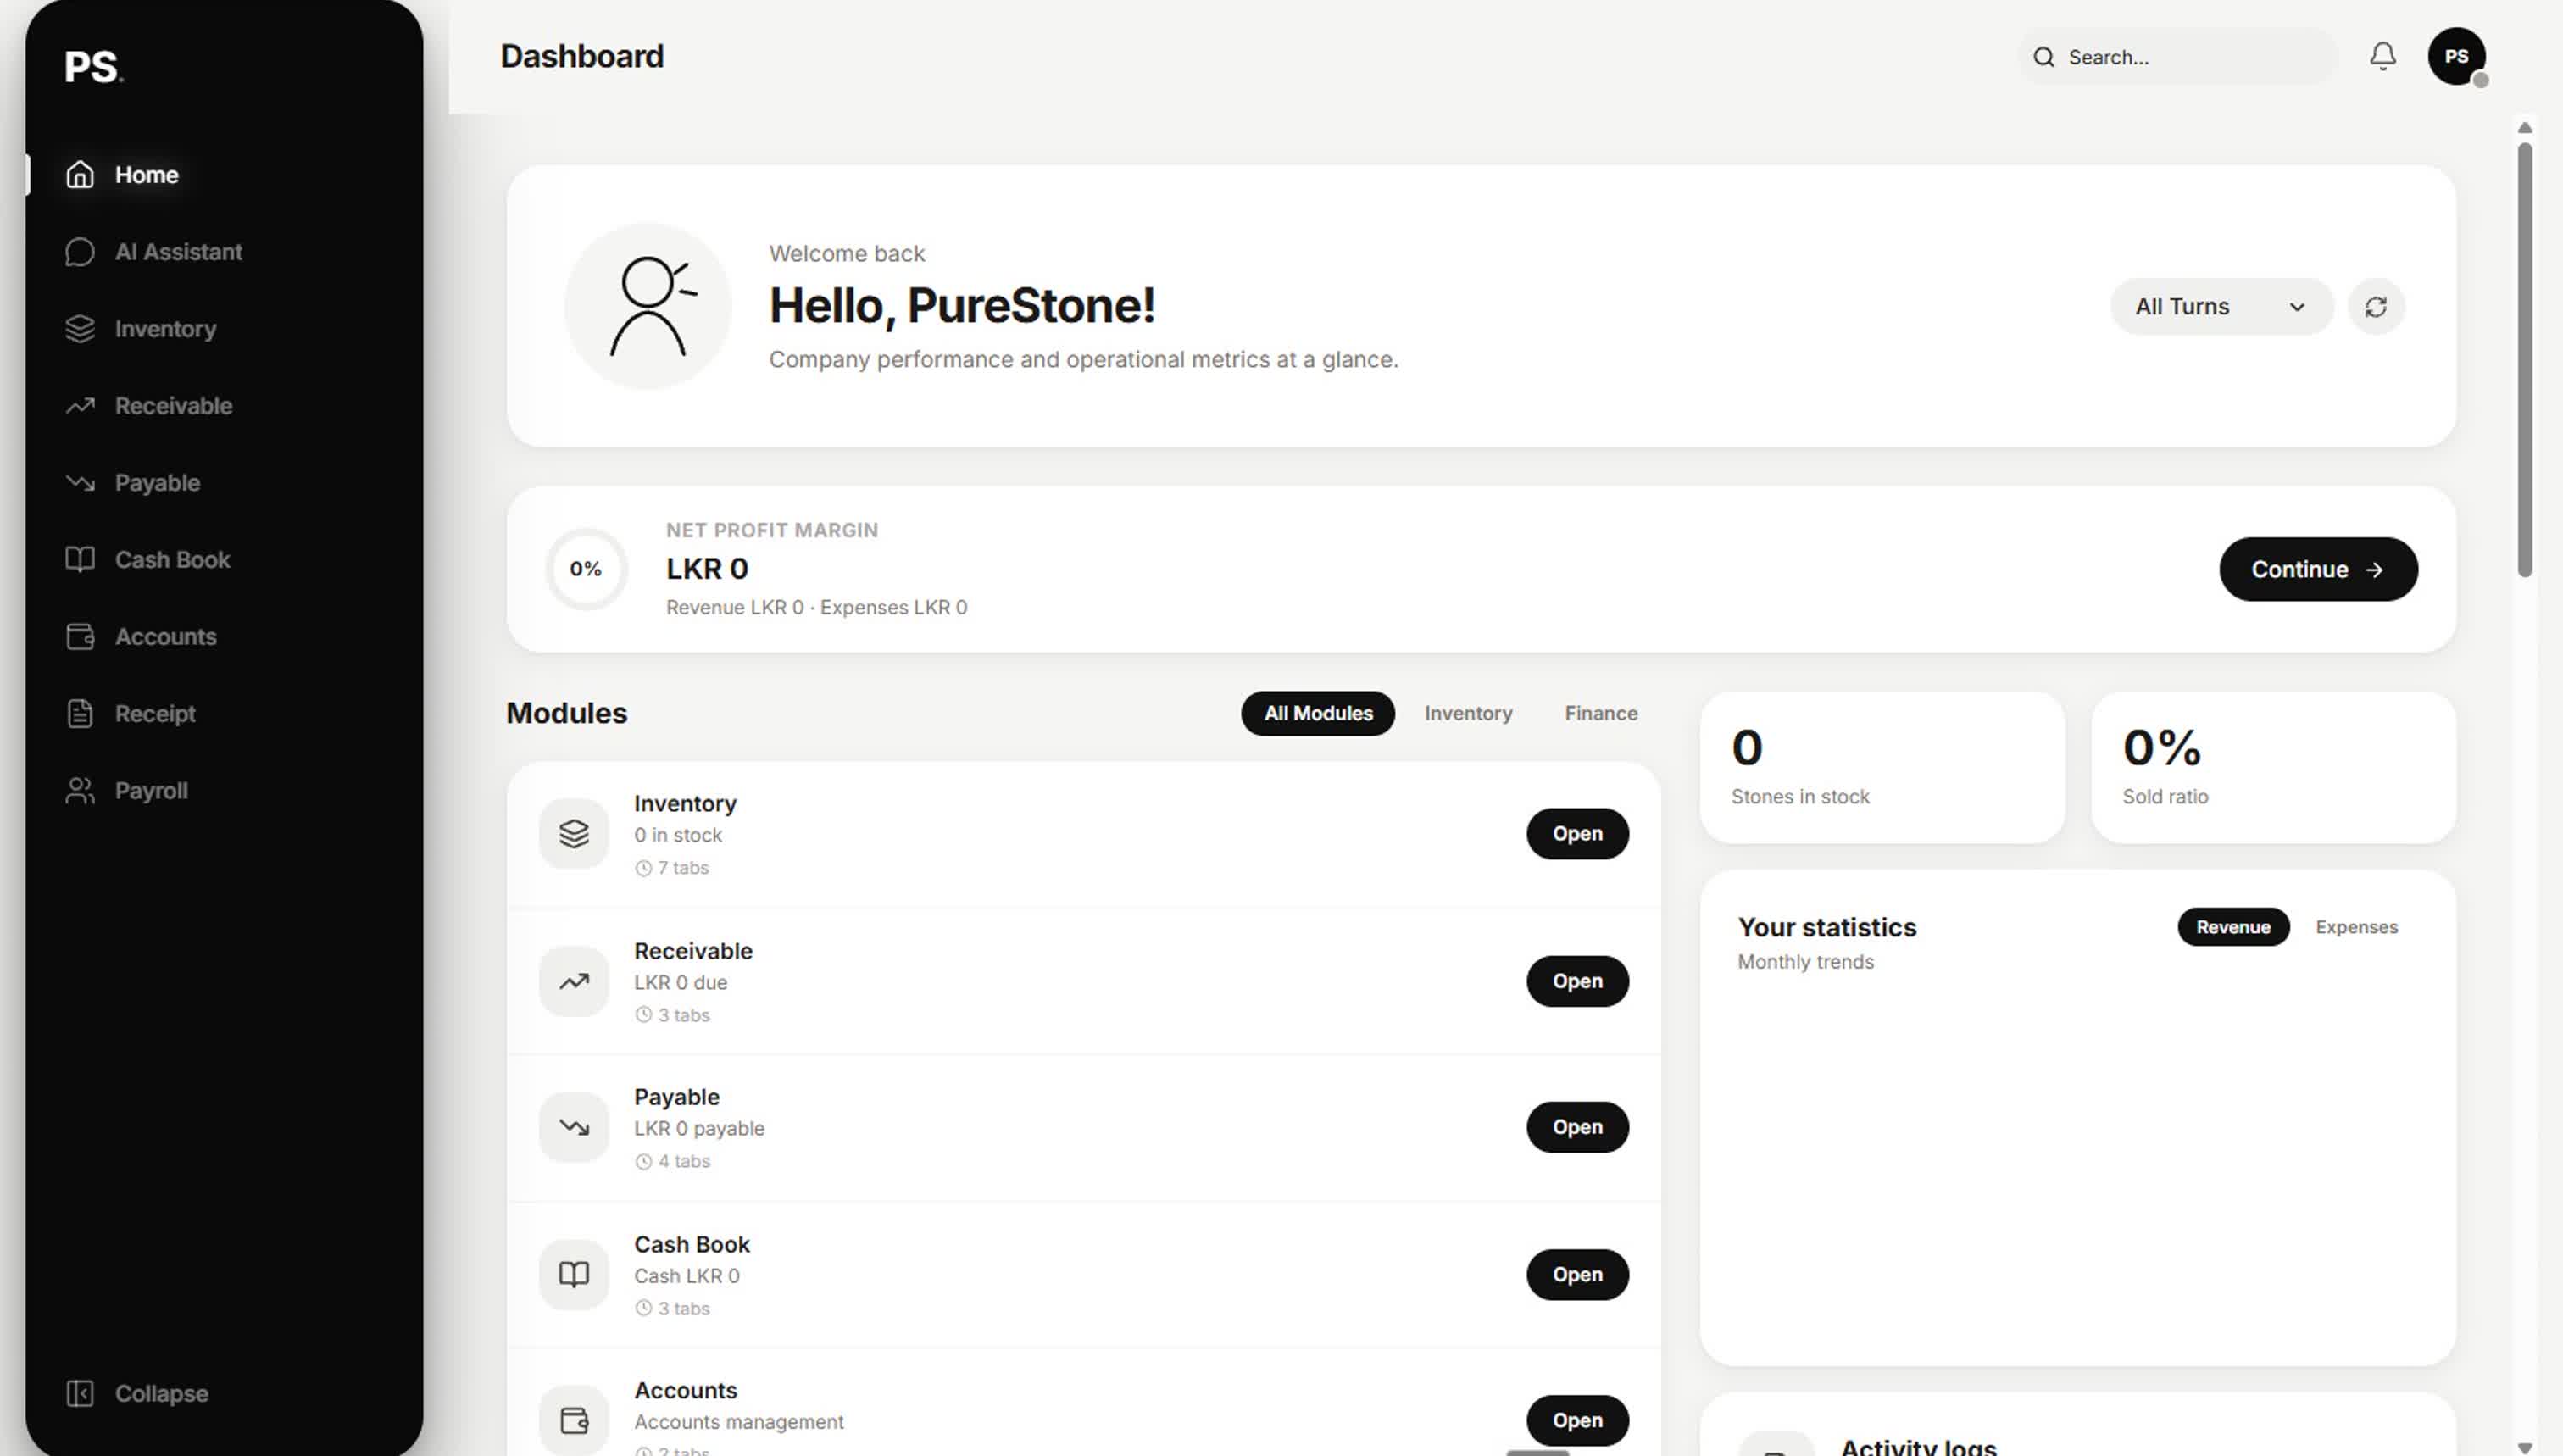Click the Cash Book sidebar icon
The height and width of the screenshot is (1456, 2563).
(x=80, y=560)
